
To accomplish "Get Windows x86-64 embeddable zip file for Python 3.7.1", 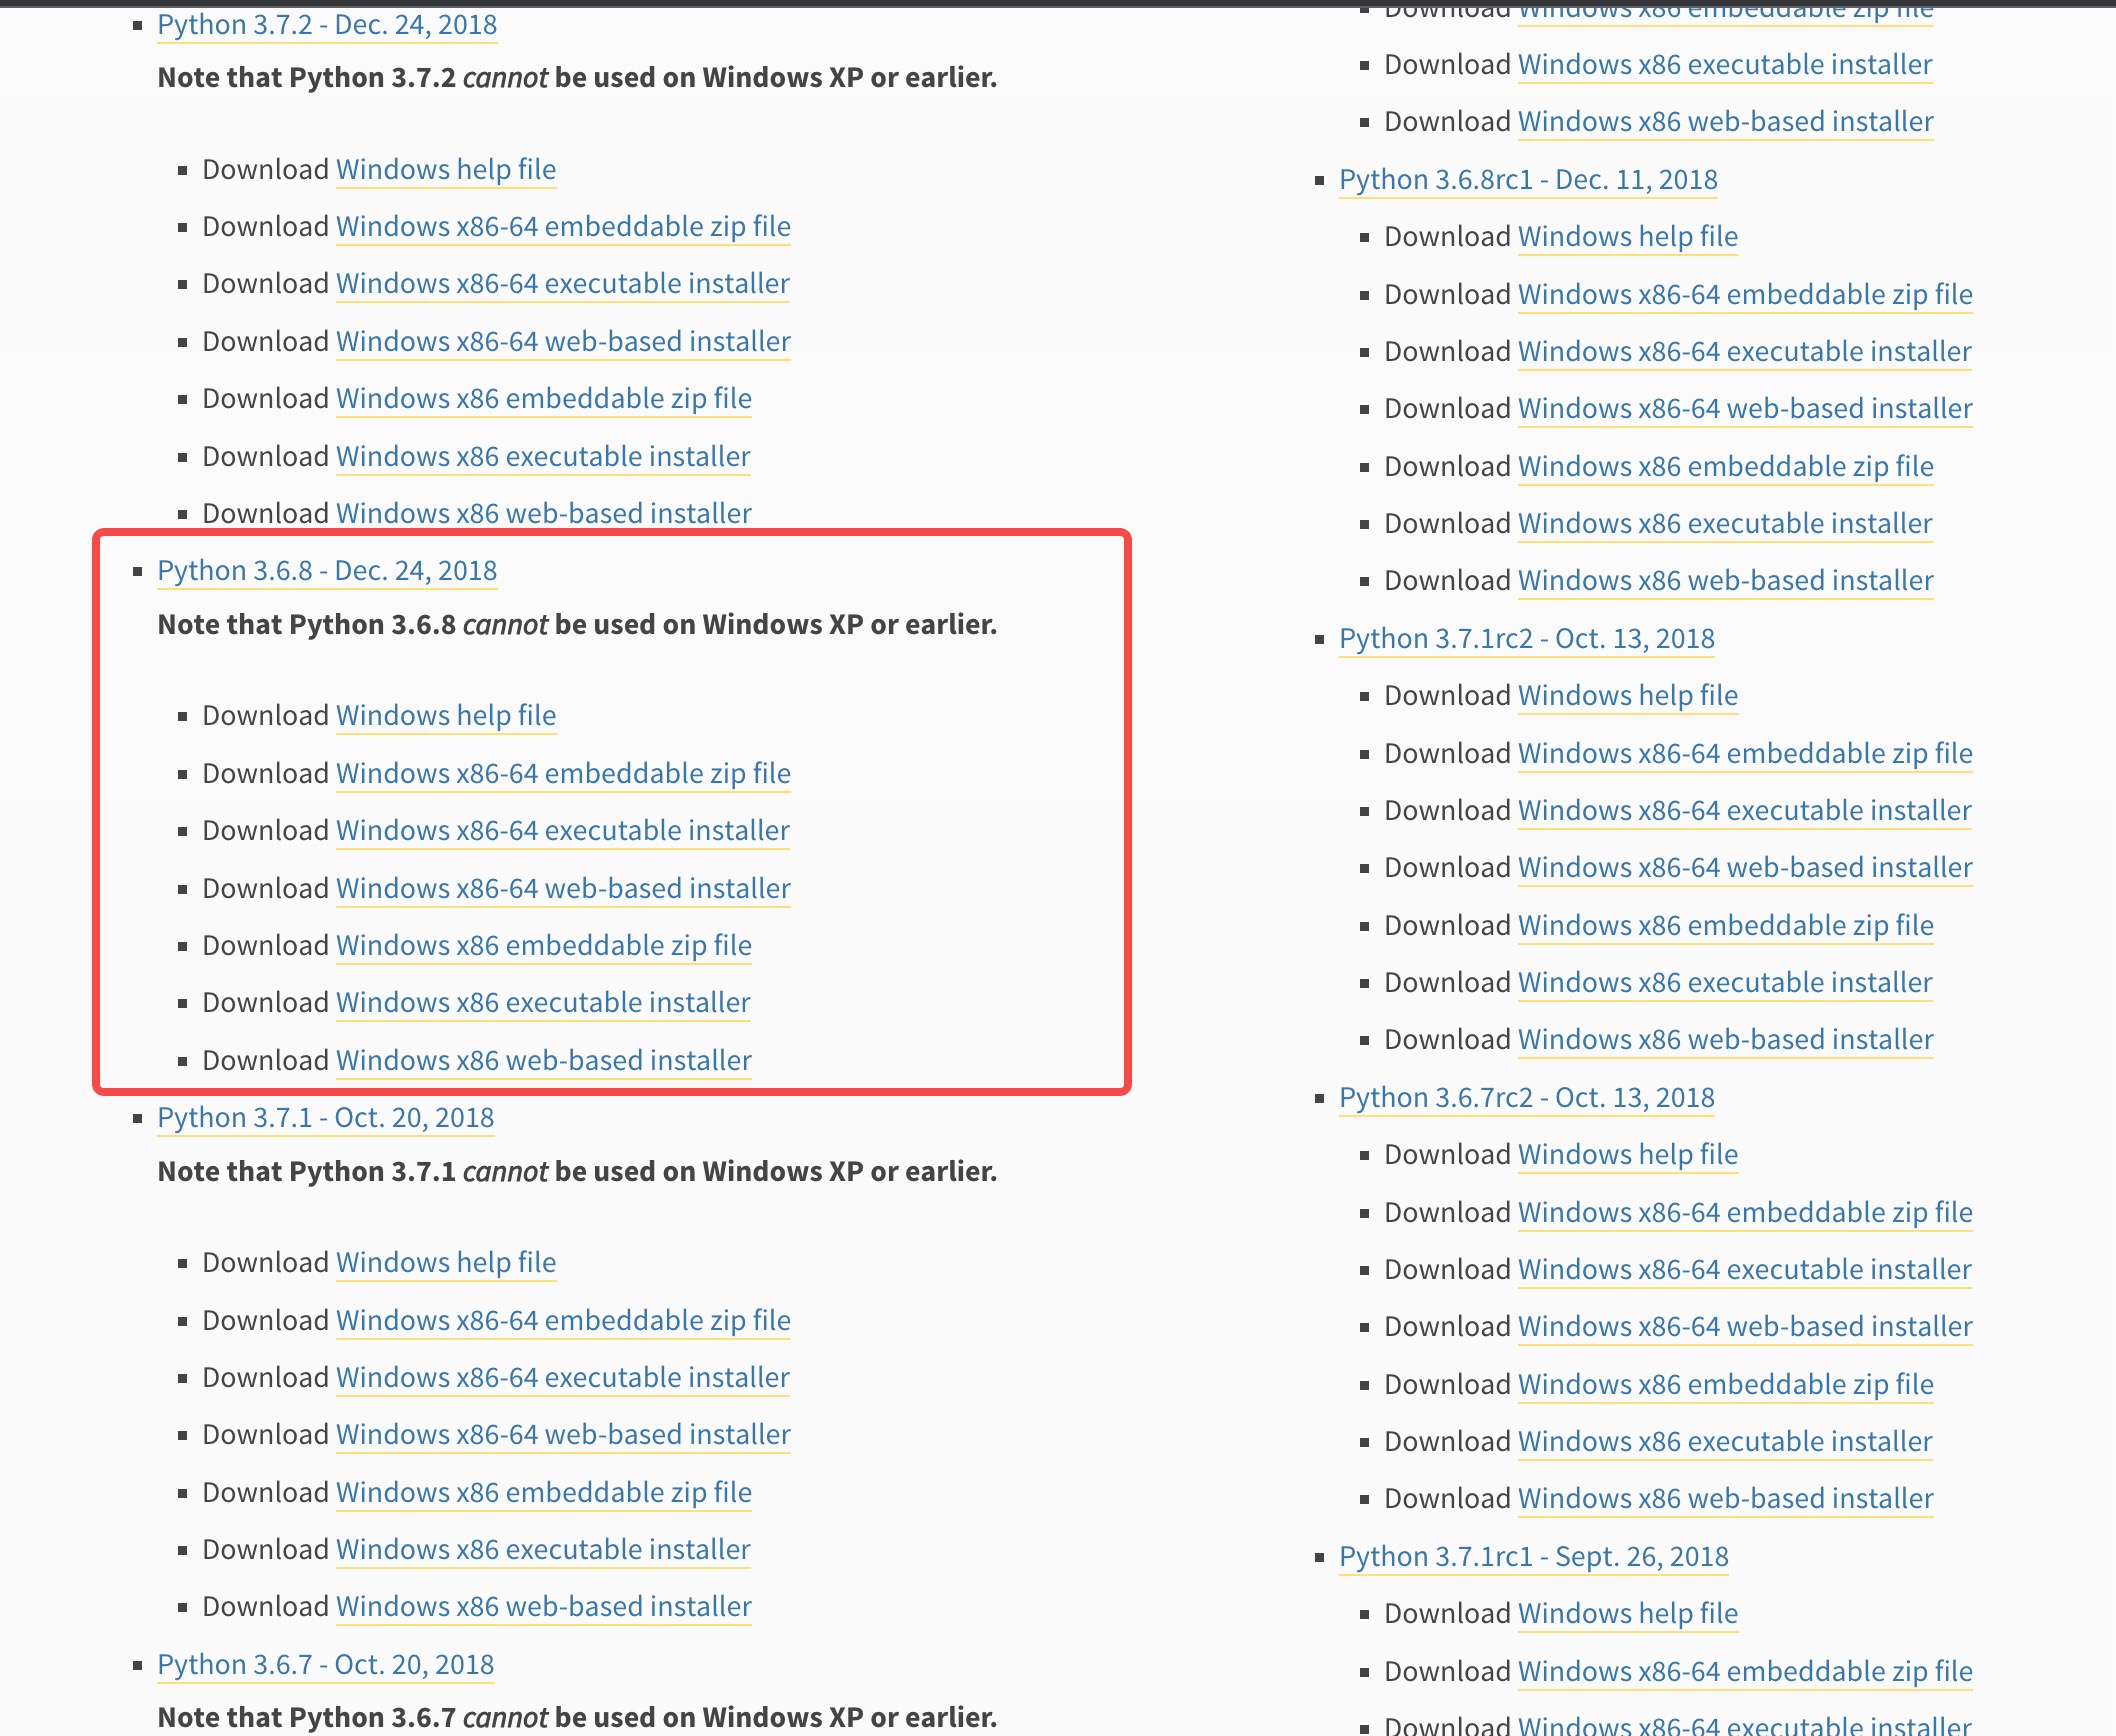I will point(563,1321).
